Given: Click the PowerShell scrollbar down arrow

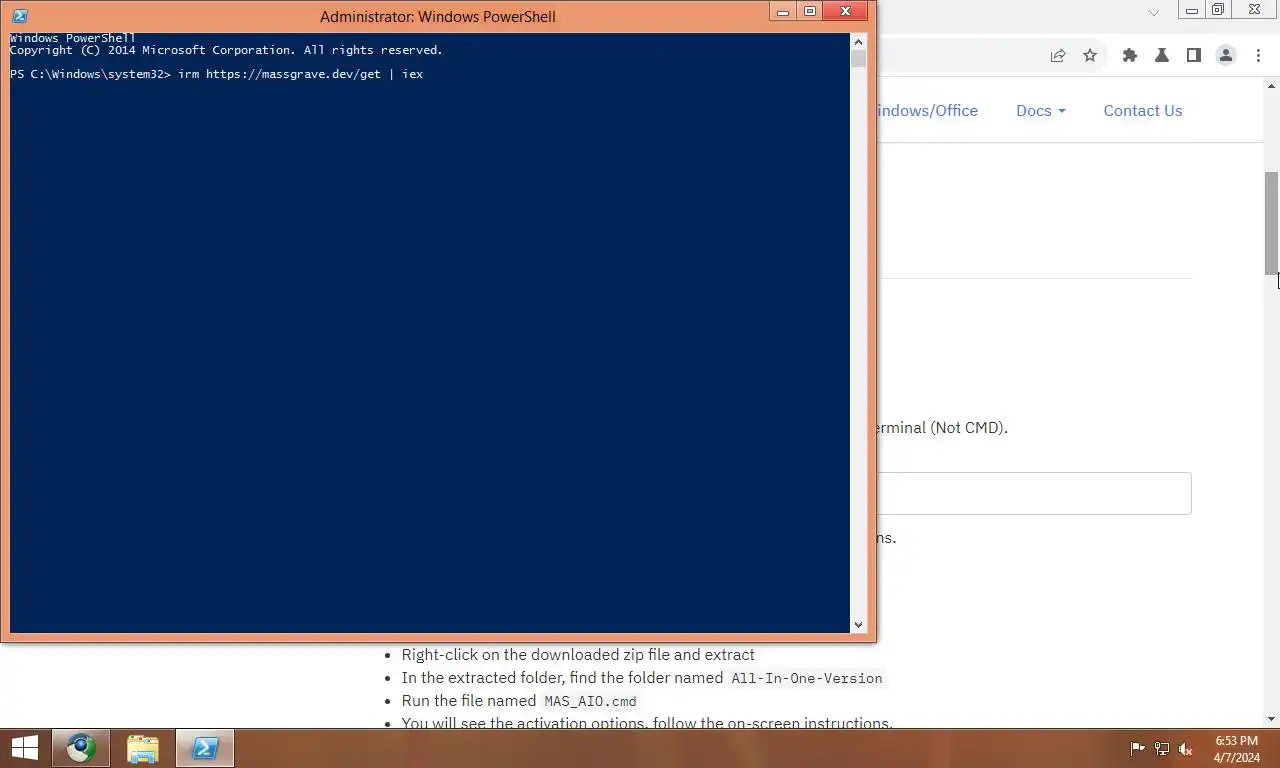Looking at the screenshot, I should click(858, 625).
